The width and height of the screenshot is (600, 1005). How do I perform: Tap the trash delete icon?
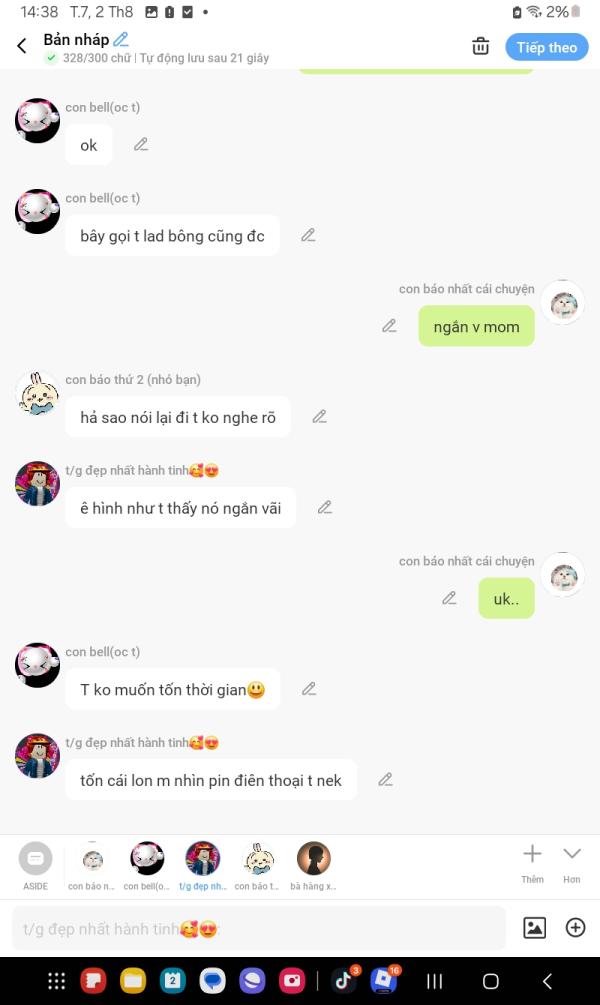(480, 46)
